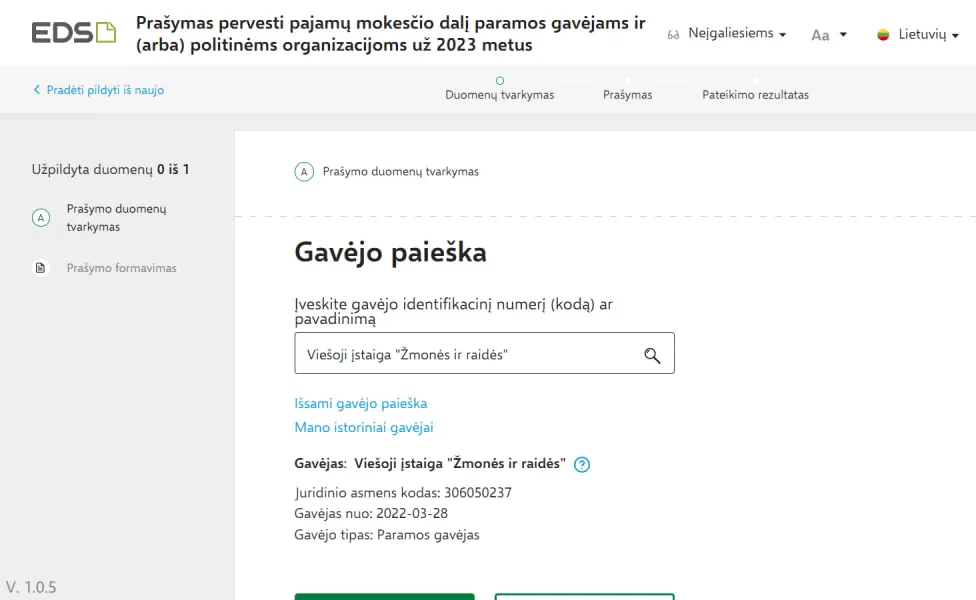Click the document icon beside Prašymo formavimas
The height and width of the screenshot is (600, 976).
click(41, 267)
